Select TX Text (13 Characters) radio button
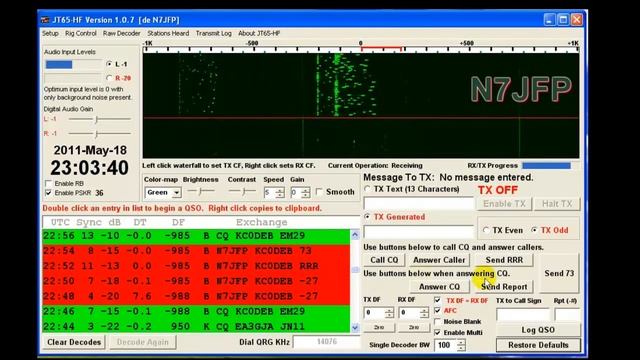 (367, 189)
